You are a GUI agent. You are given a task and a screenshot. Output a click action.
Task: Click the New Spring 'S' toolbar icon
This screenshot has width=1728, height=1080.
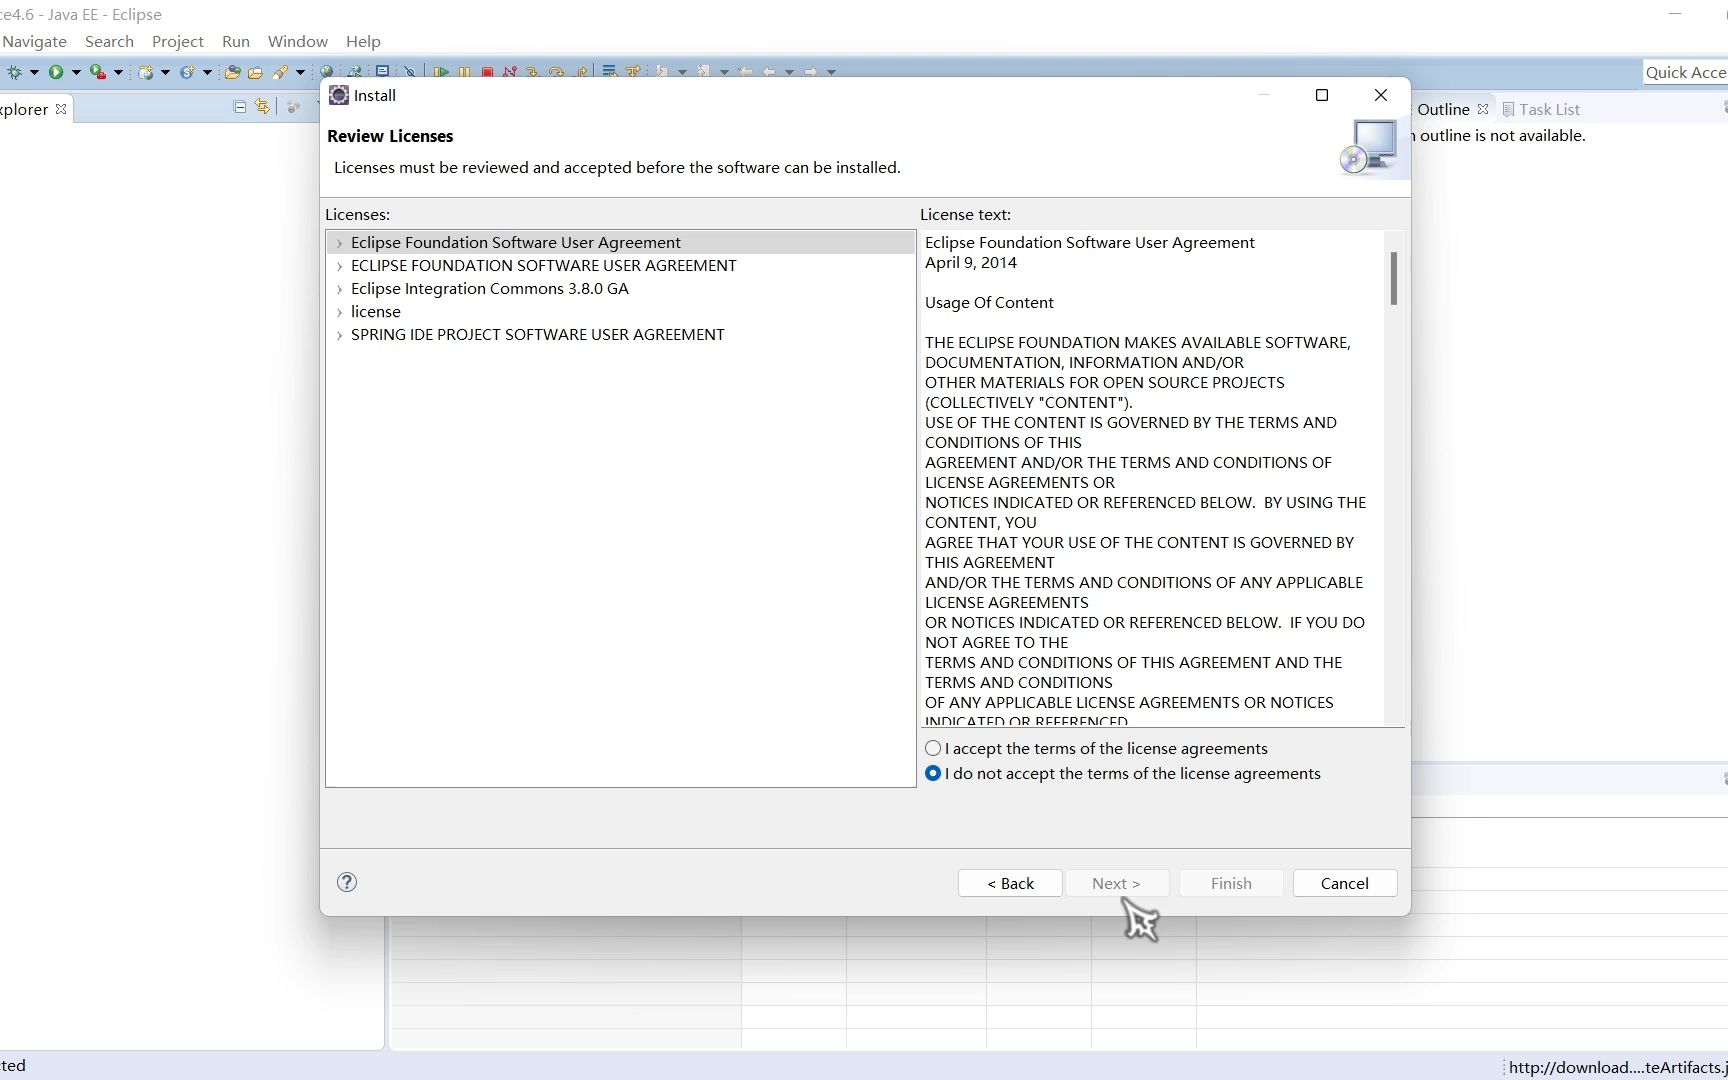pyautogui.click(x=187, y=72)
